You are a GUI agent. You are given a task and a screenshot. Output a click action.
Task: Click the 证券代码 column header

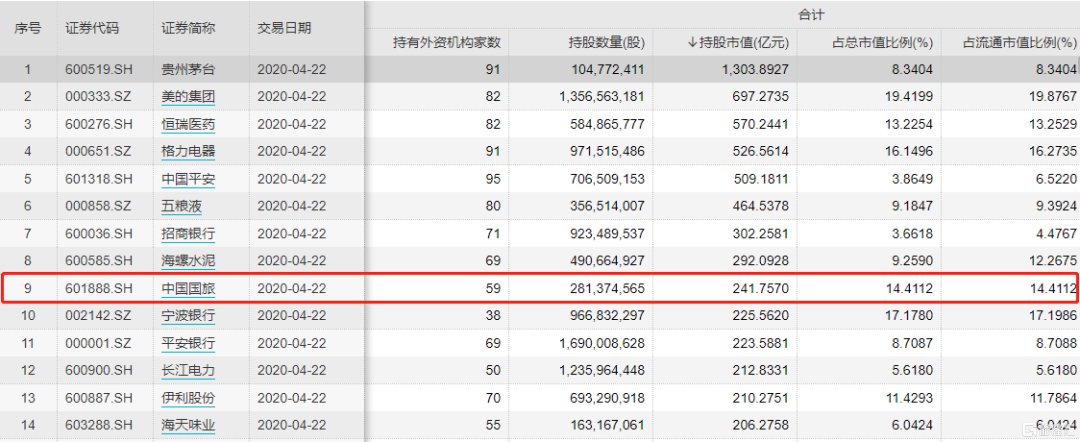coord(92,28)
